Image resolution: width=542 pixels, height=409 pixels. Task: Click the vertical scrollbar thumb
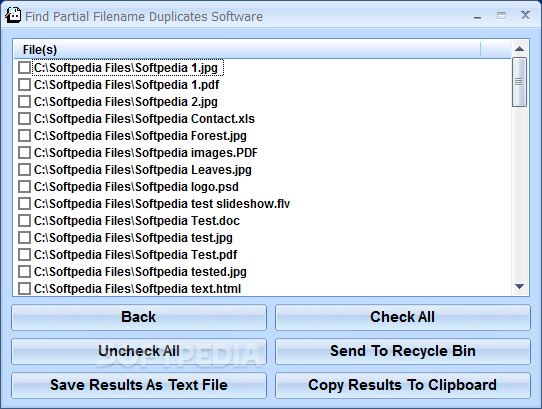(x=520, y=82)
